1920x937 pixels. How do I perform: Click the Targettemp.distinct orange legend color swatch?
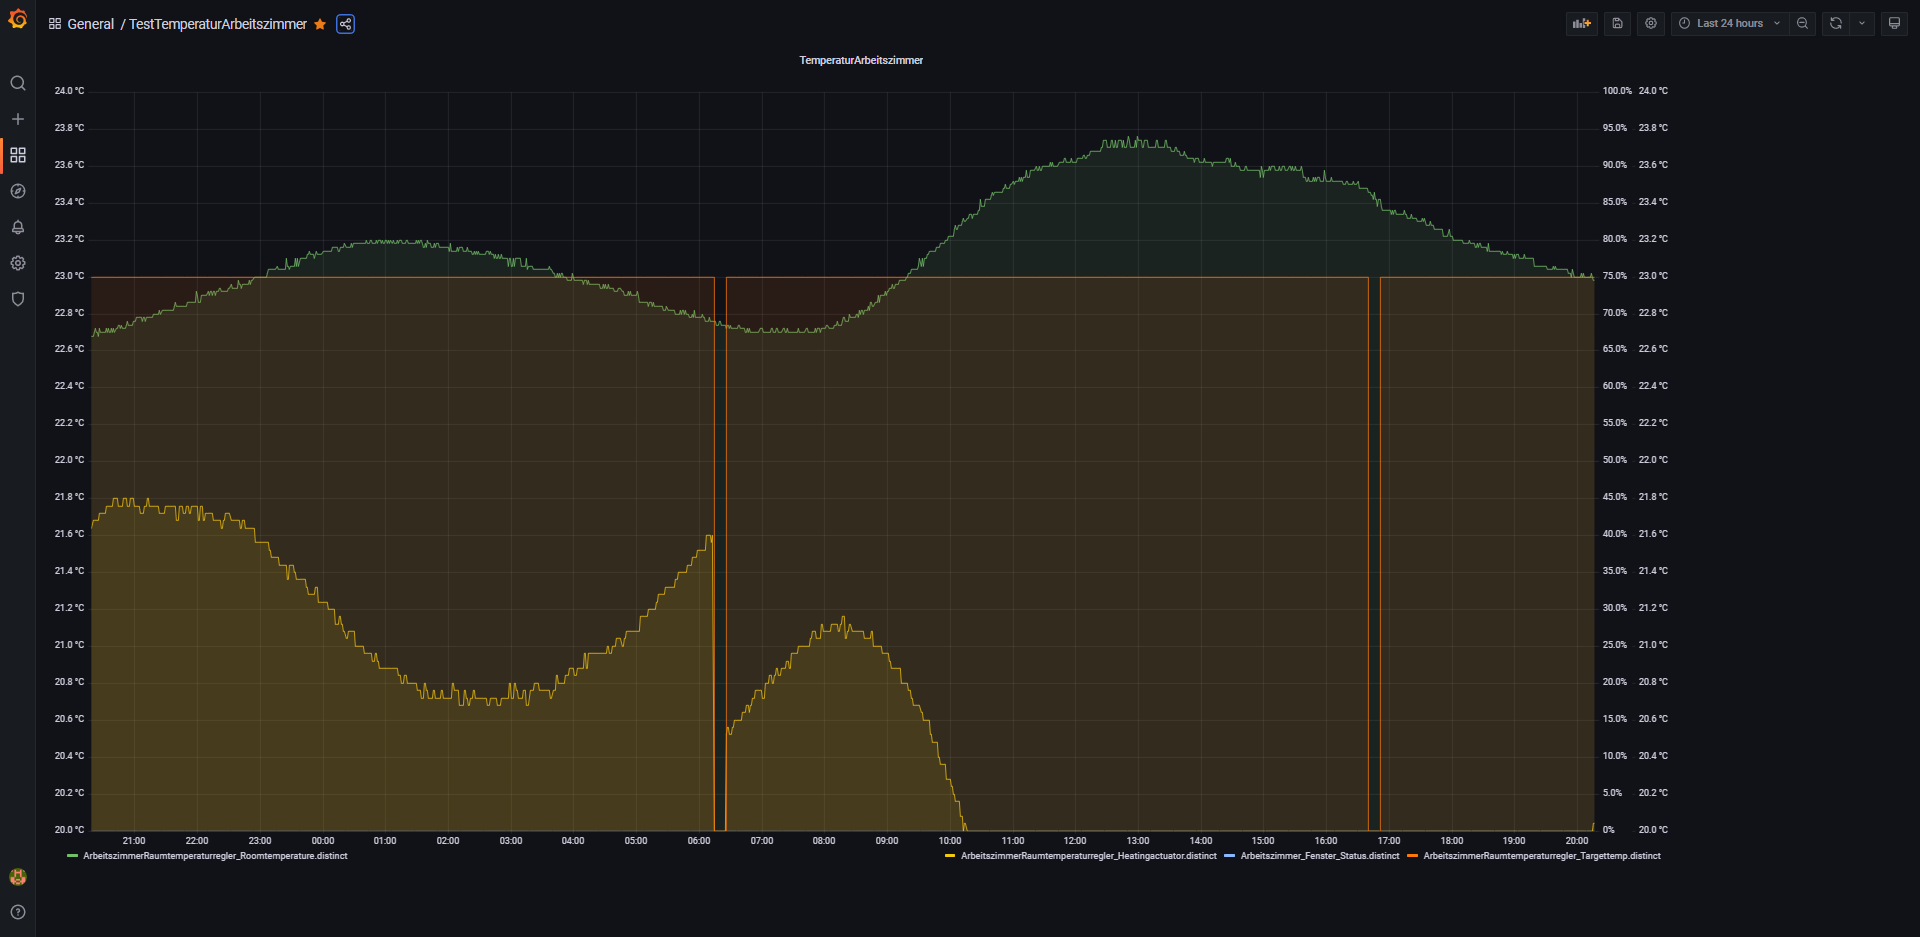pyautogui.click(x=1412, y=856)
